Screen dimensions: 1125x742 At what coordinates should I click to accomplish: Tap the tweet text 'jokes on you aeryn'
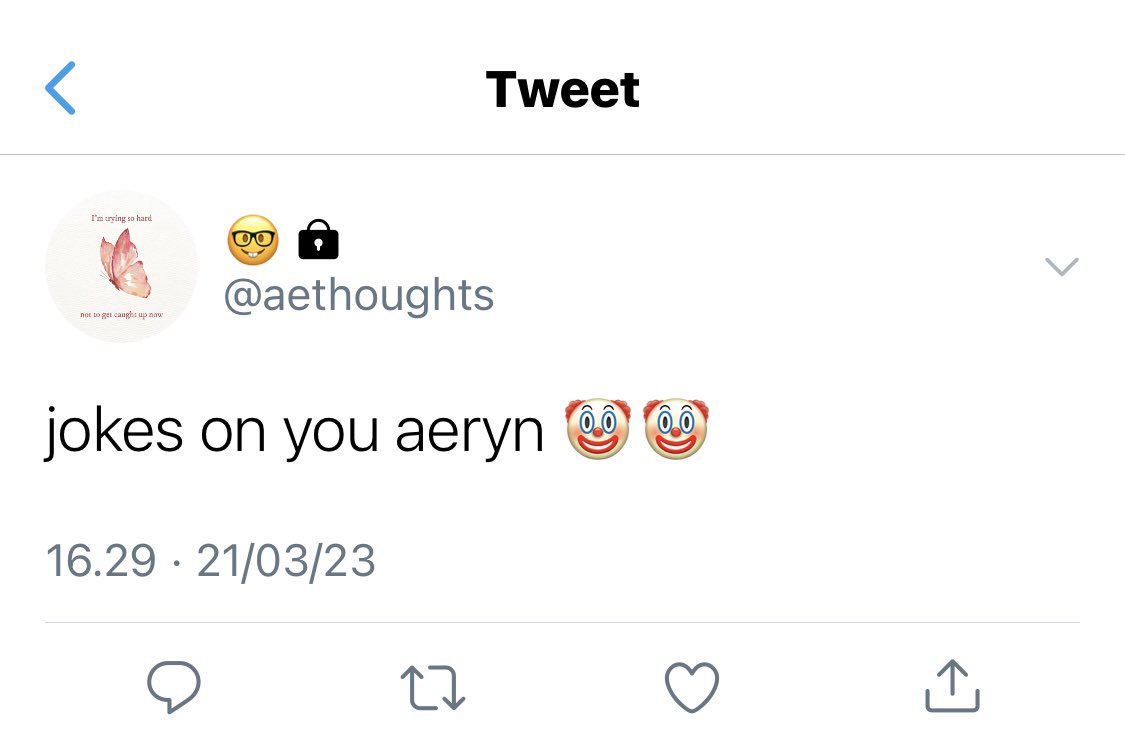coord(294,433)
